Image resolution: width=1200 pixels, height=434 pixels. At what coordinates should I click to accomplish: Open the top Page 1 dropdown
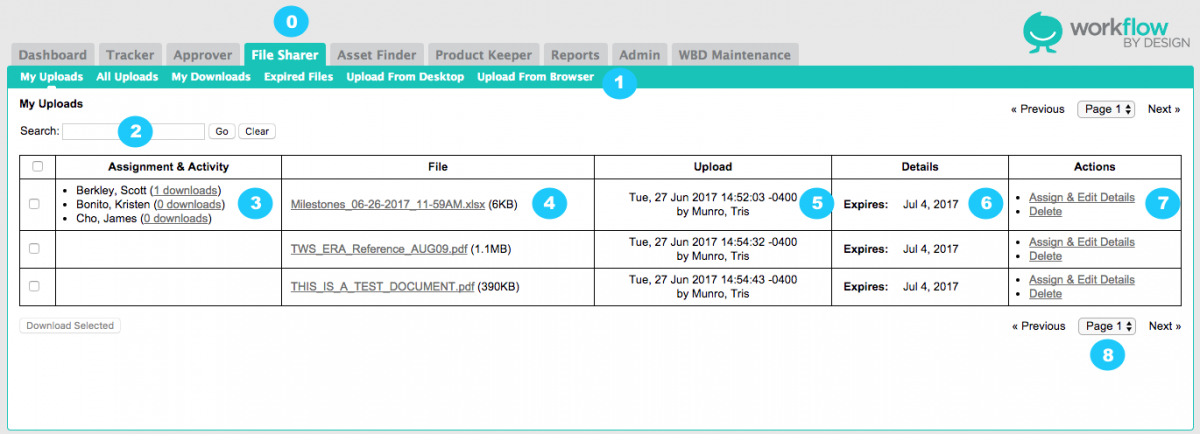click(x=1107, y=109)
